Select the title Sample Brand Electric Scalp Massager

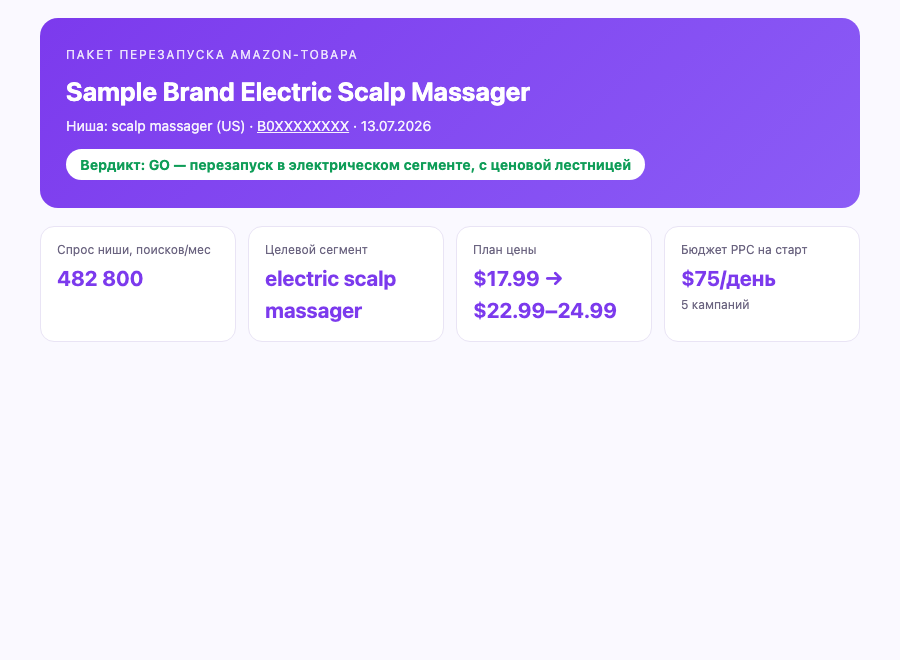pyautogui.click(x=297, y=92)
